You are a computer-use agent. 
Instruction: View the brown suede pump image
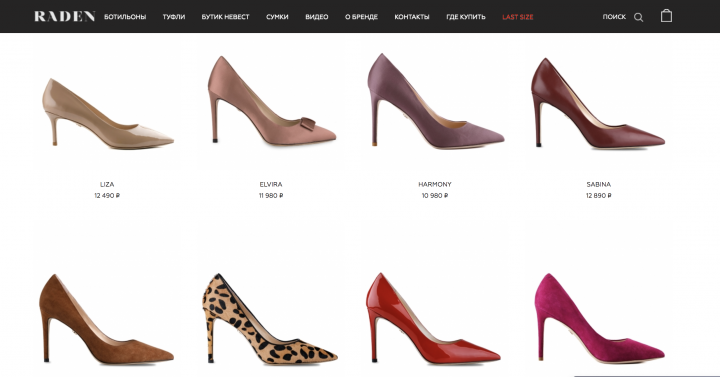point(107,319)
